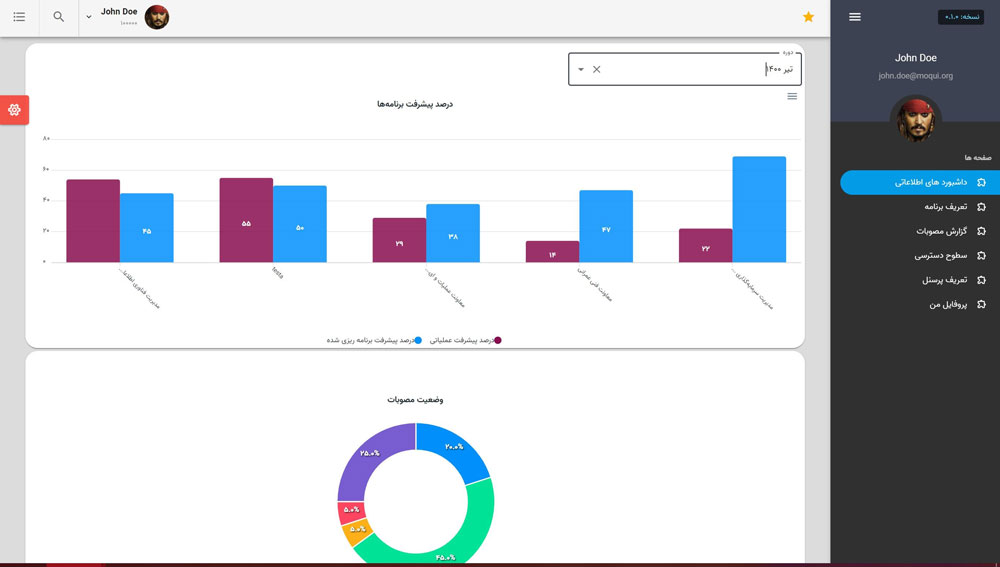The image size is (1000, 567).
Task: Click puzzle icon beside پروفایل من
Action: (x=981, y=304)
